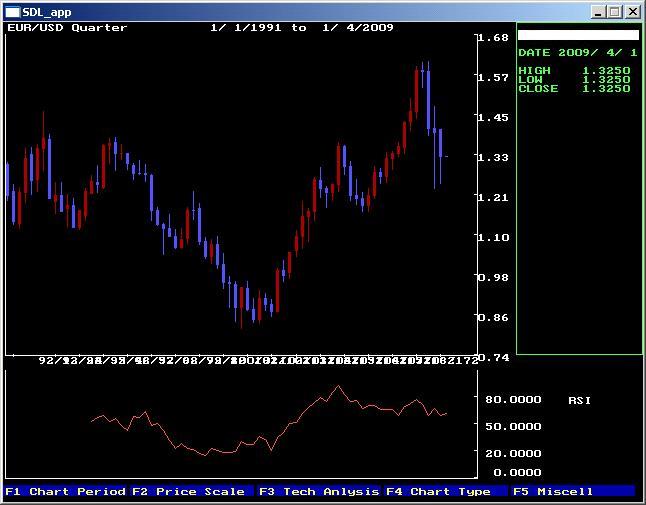Click the SDL_app window title text
Screen dimensions: 646x505
47,12
